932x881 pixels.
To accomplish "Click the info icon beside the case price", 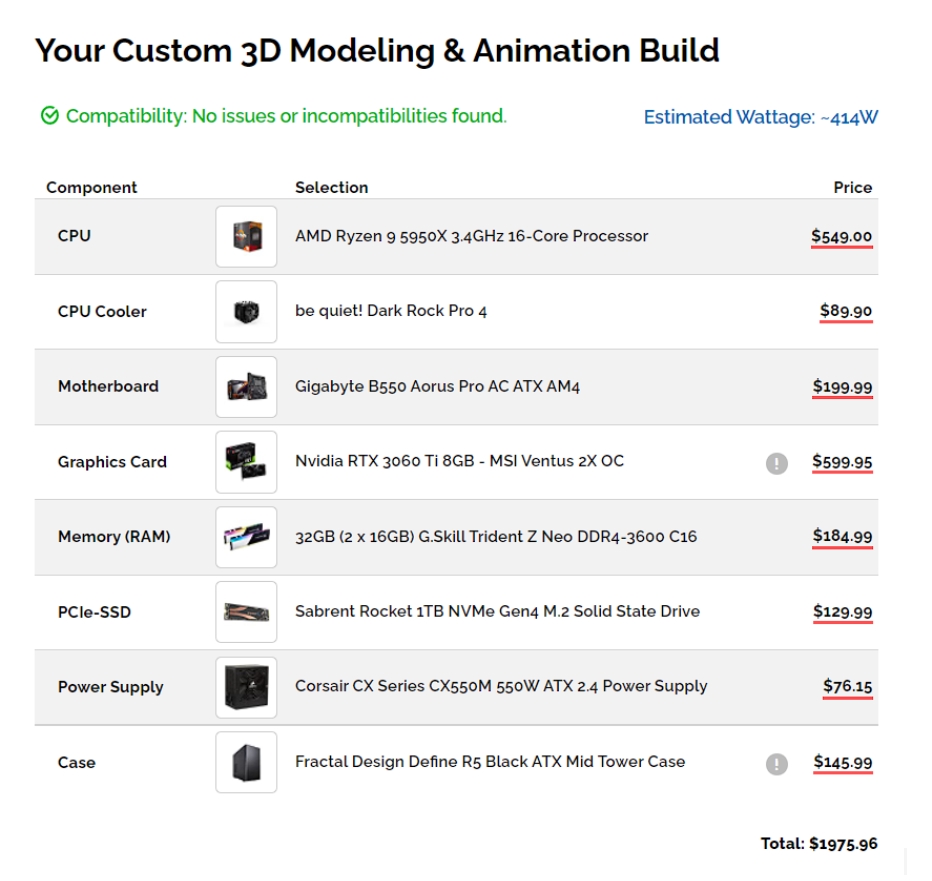I will [777, 764].
